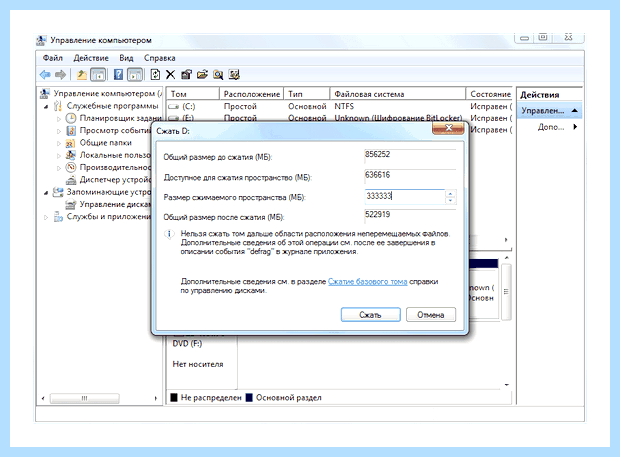This screenshot has height=457, width=620.
Task: Select Локальные пользователи icon in tree
Action: 70,155
